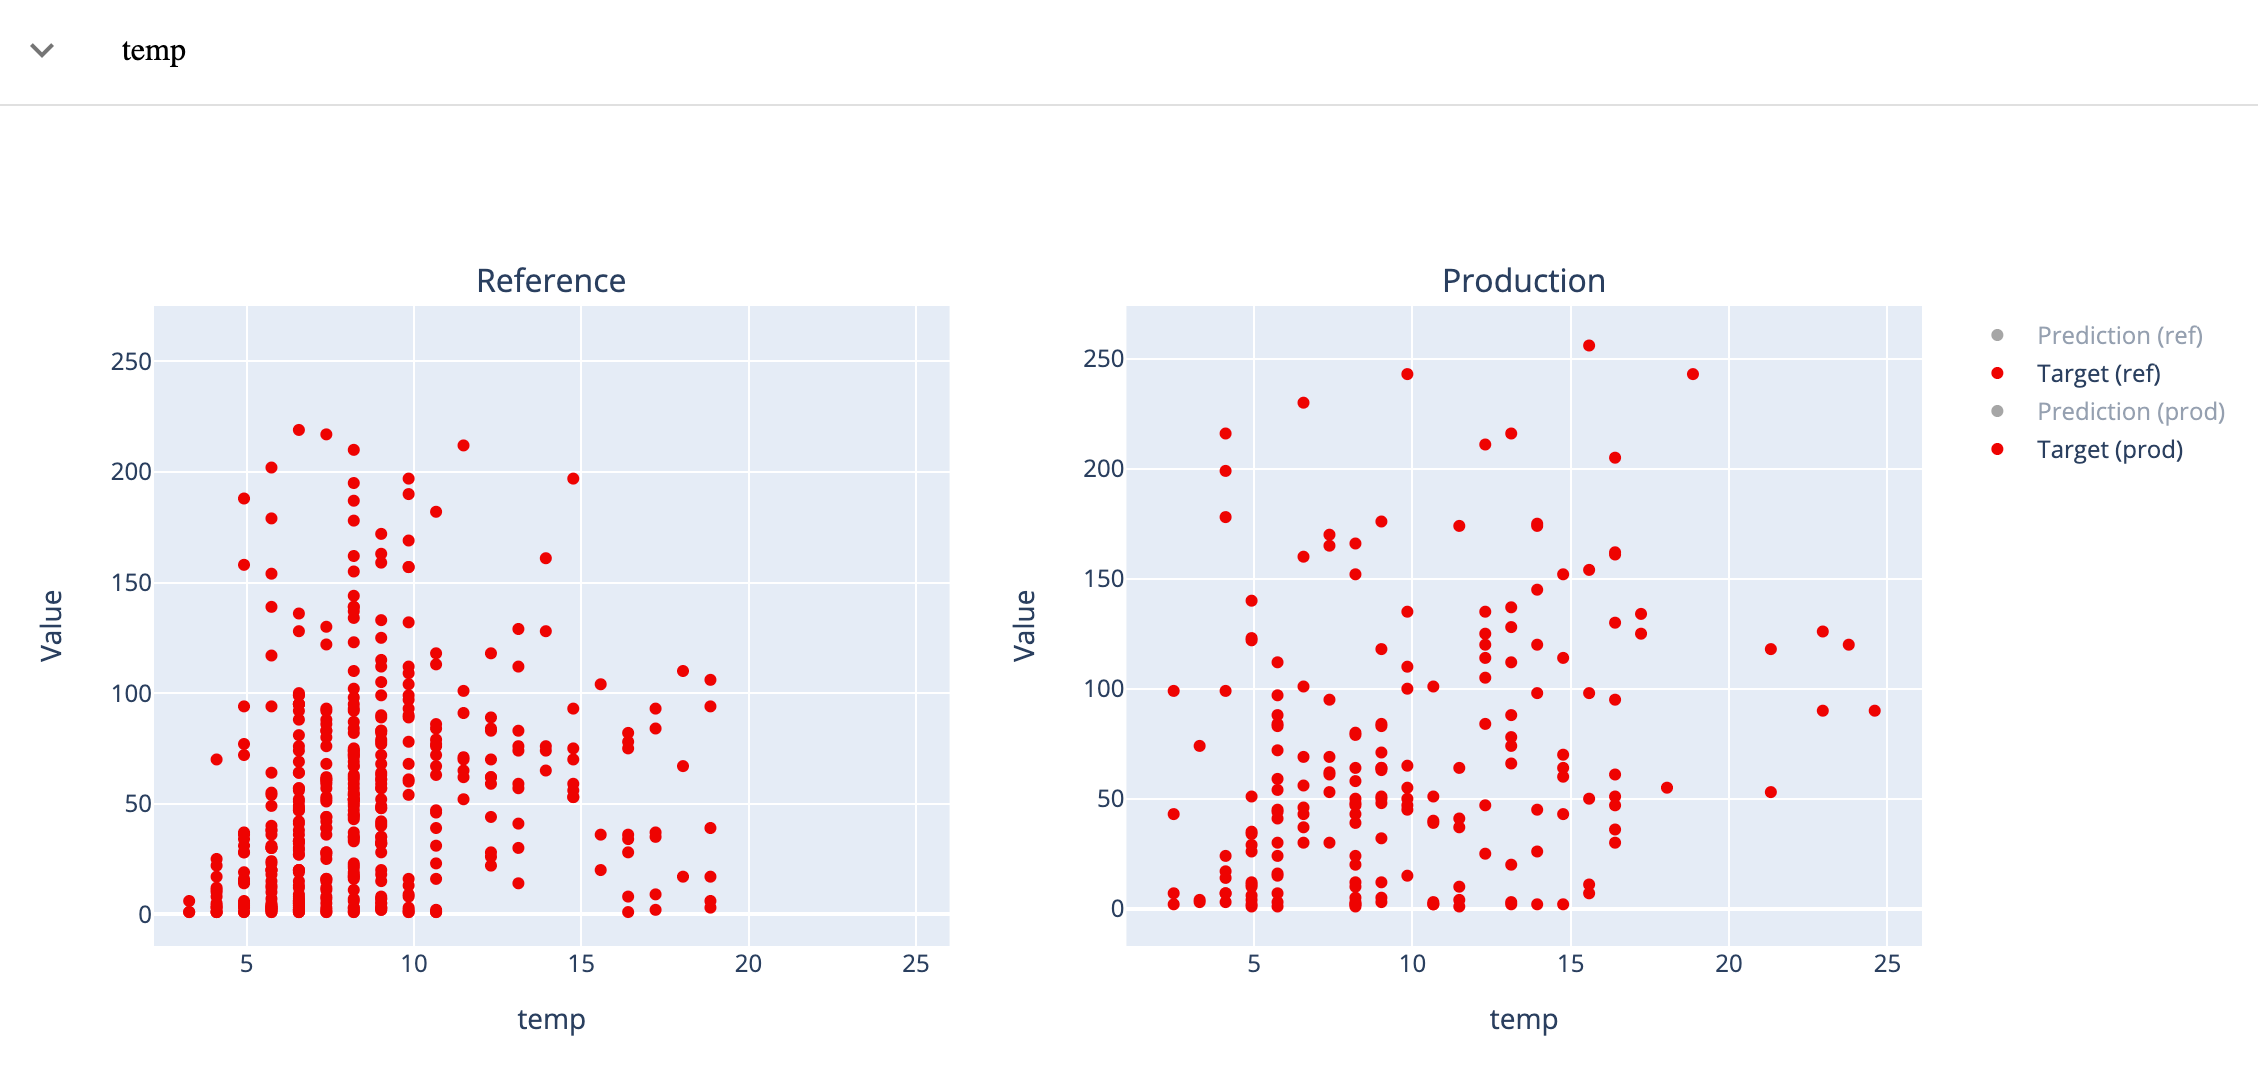Click the gray Prediction (ref) legend marker
The height and width of the screenshot is (1068, 2258).
pyautogui.click(x=1997, y=335)
